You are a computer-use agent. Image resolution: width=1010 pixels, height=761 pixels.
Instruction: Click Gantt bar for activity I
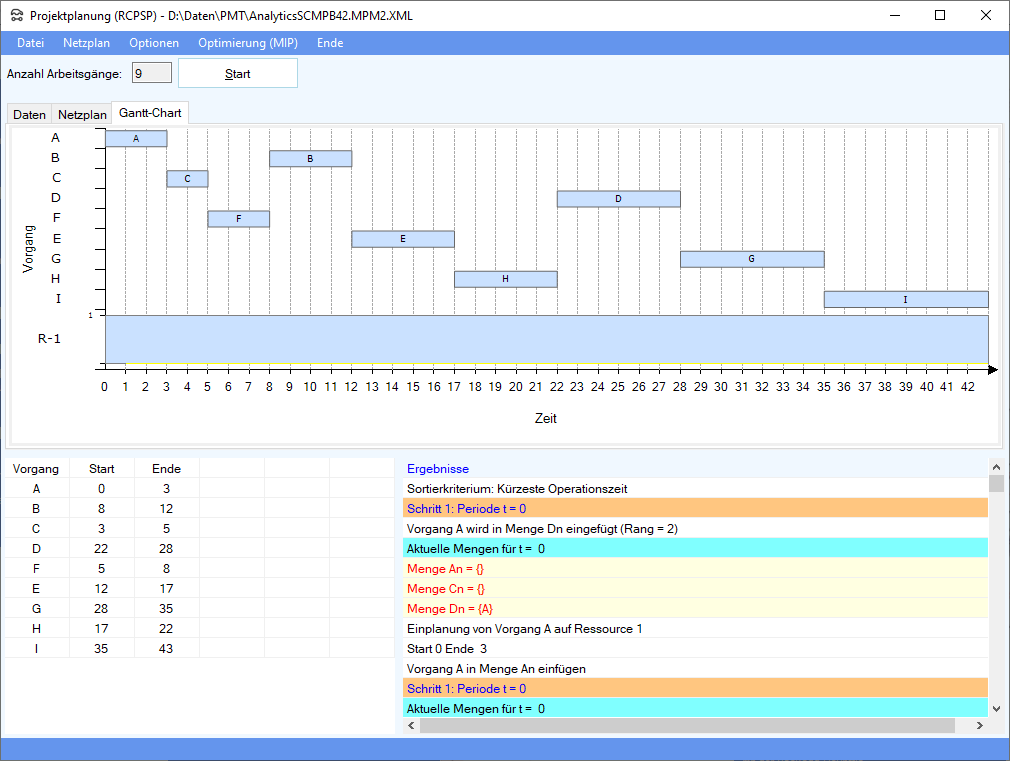(x=905, y=299)
